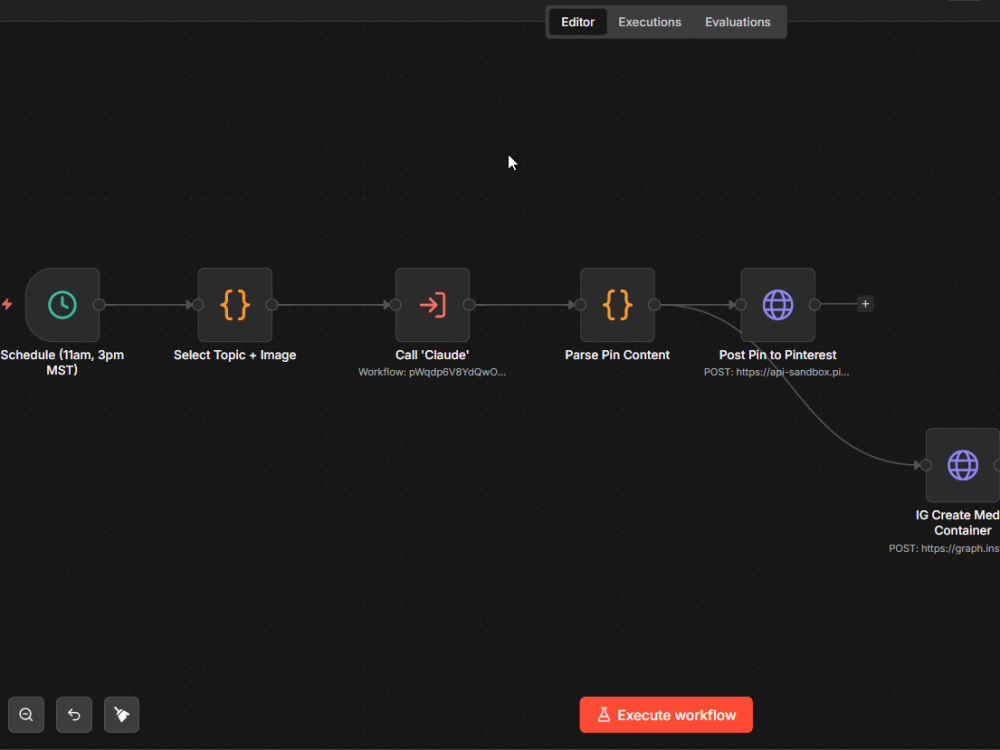Click the 'Post Pin to Pinterest' label

(x=777, y=355)
